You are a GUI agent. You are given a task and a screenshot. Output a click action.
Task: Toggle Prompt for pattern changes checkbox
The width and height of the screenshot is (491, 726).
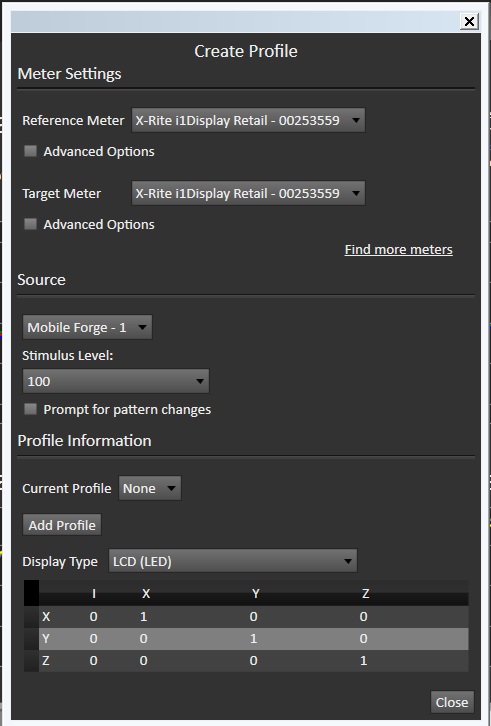(x=31, y=409)
